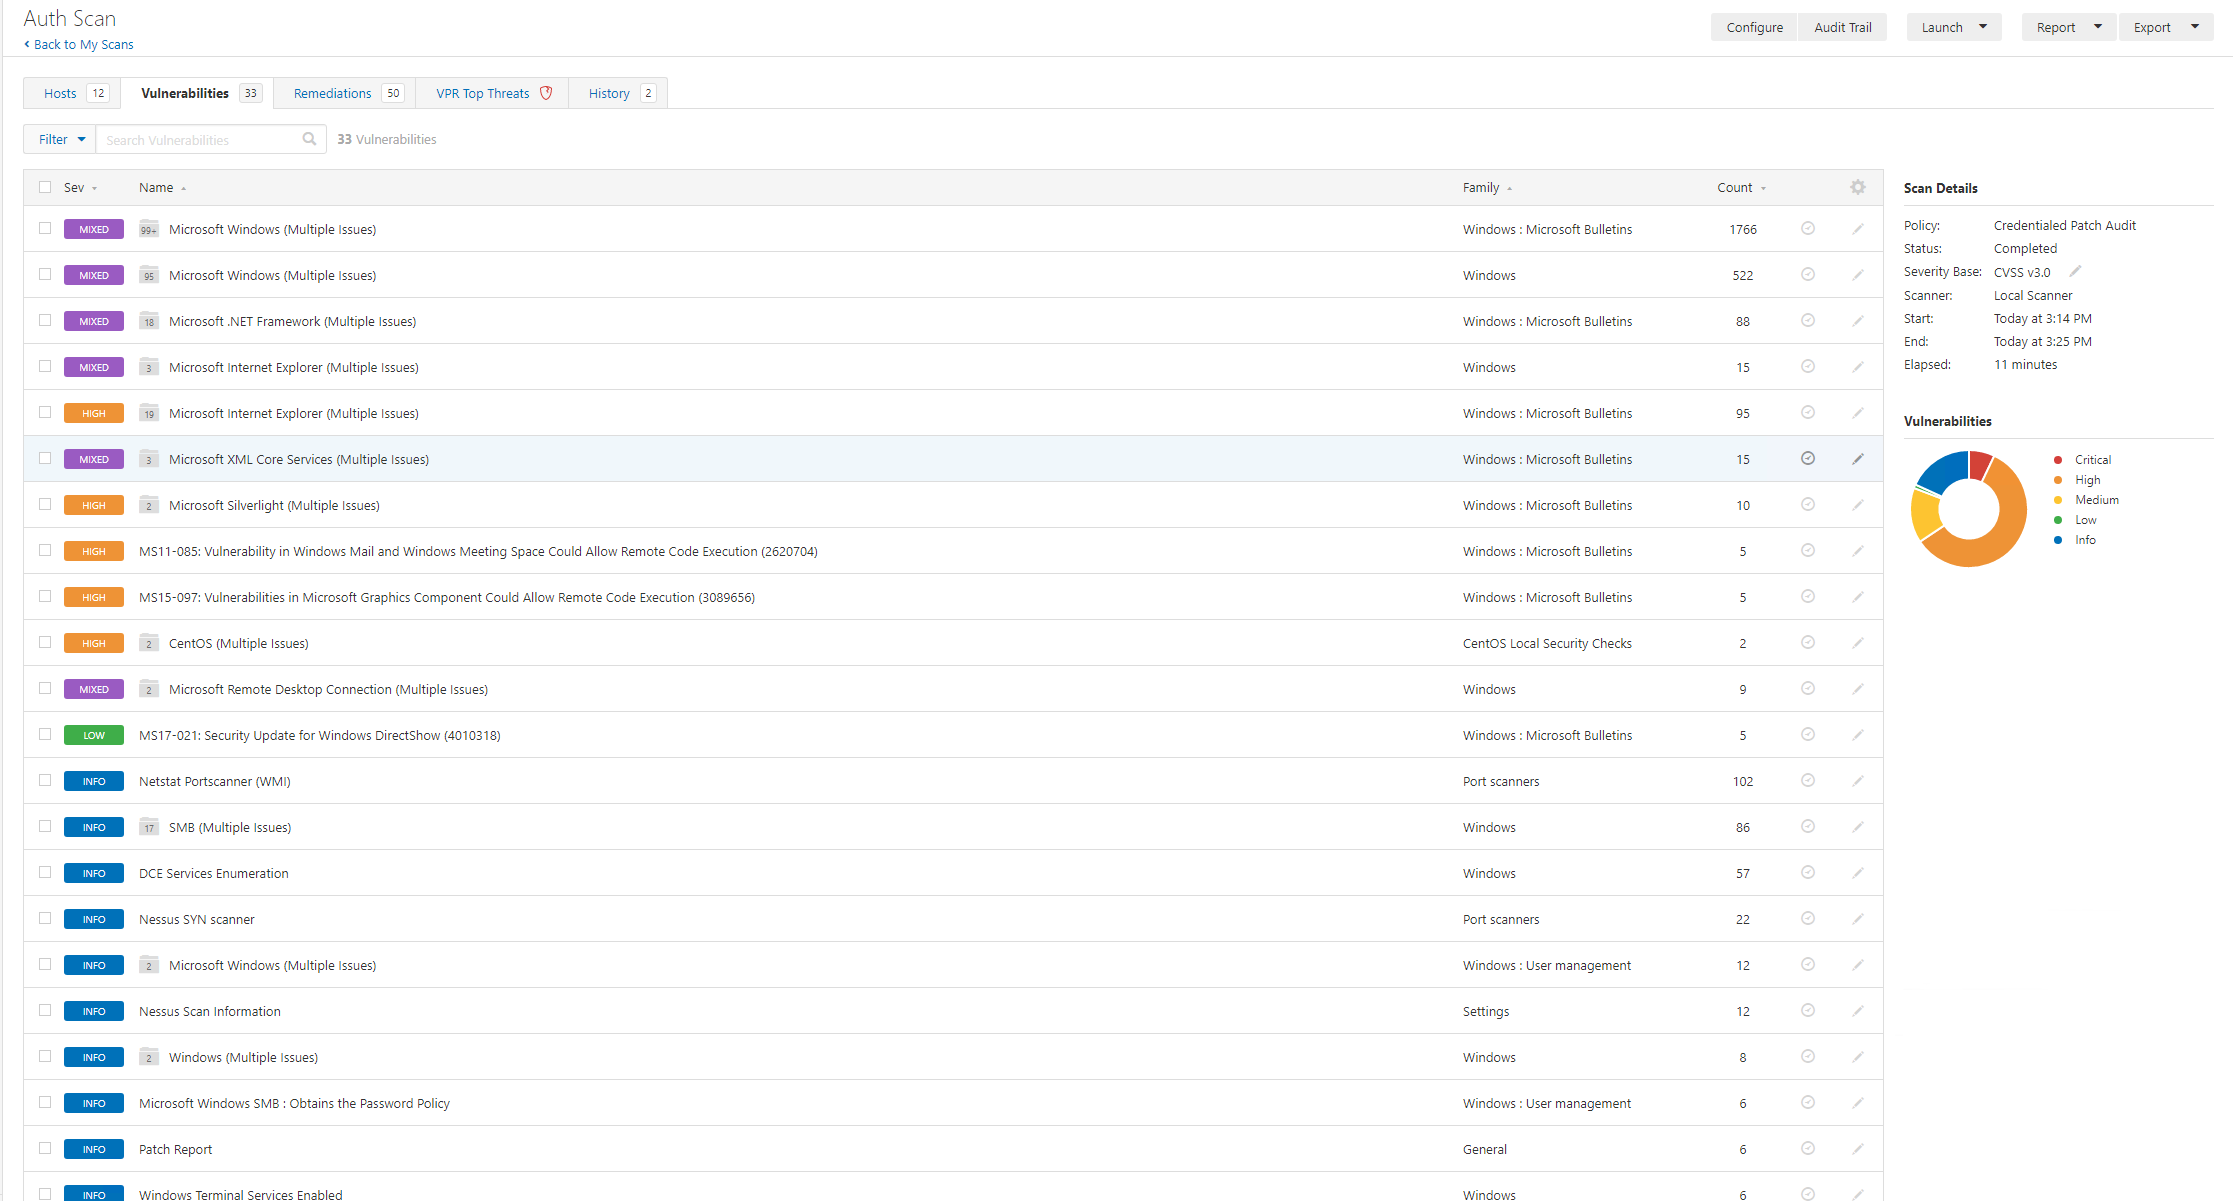Open the Export dropdown menu
The width and height of the screenshot is (2233, 1201).
click(2166, 27)
